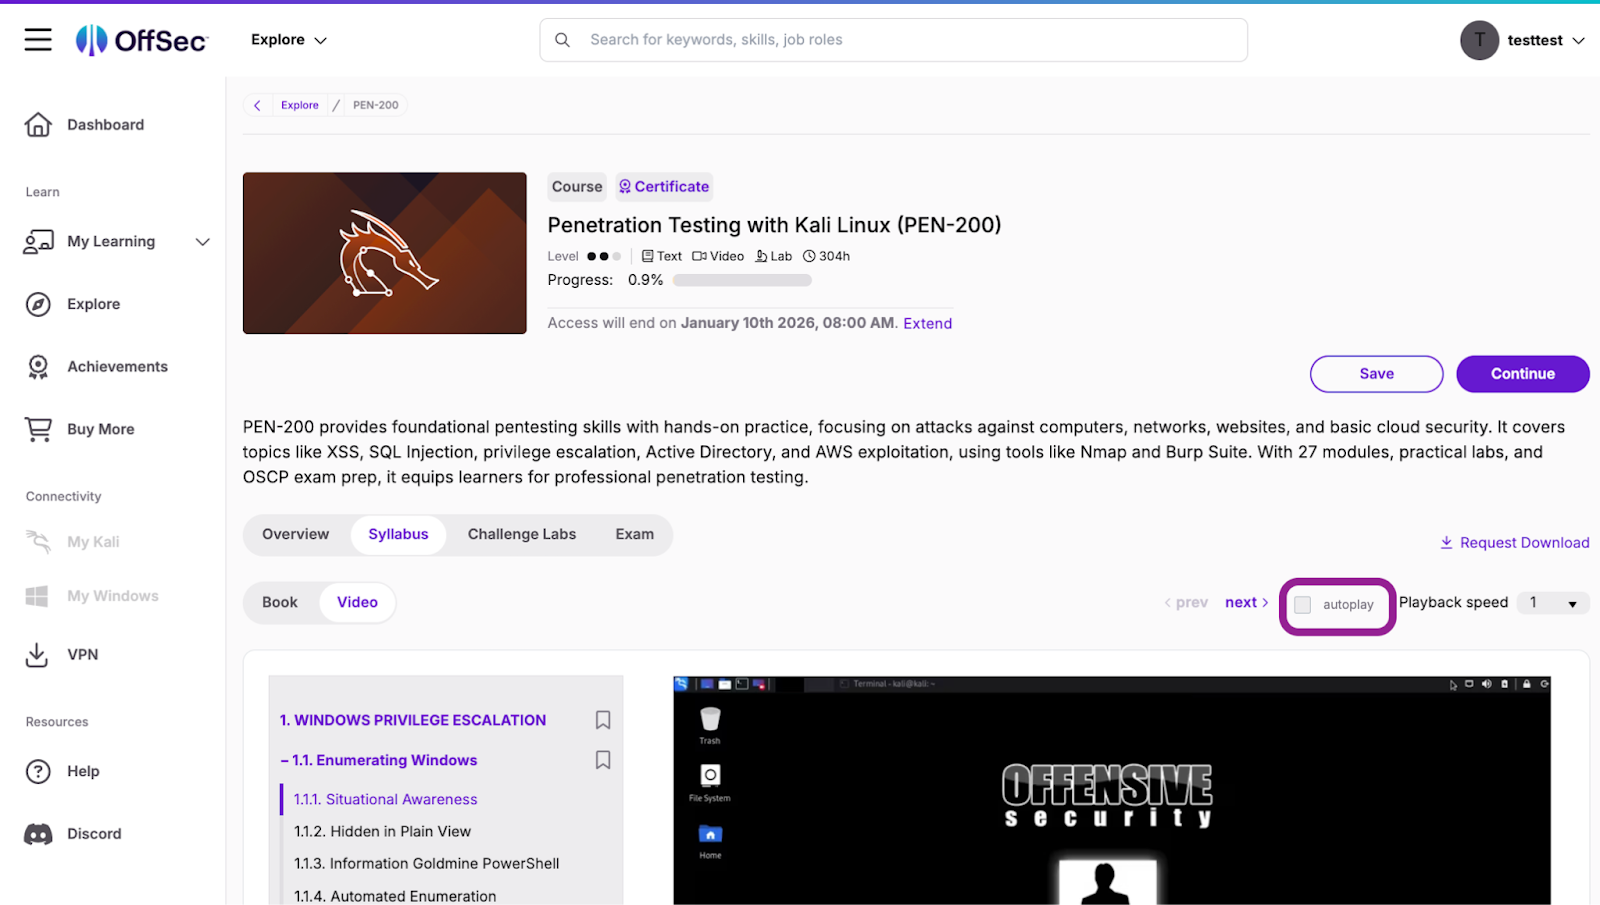This screenshot has width=1600, height=905.
Task: Open the Explore dropdown in header
Action: click(289, 40)
